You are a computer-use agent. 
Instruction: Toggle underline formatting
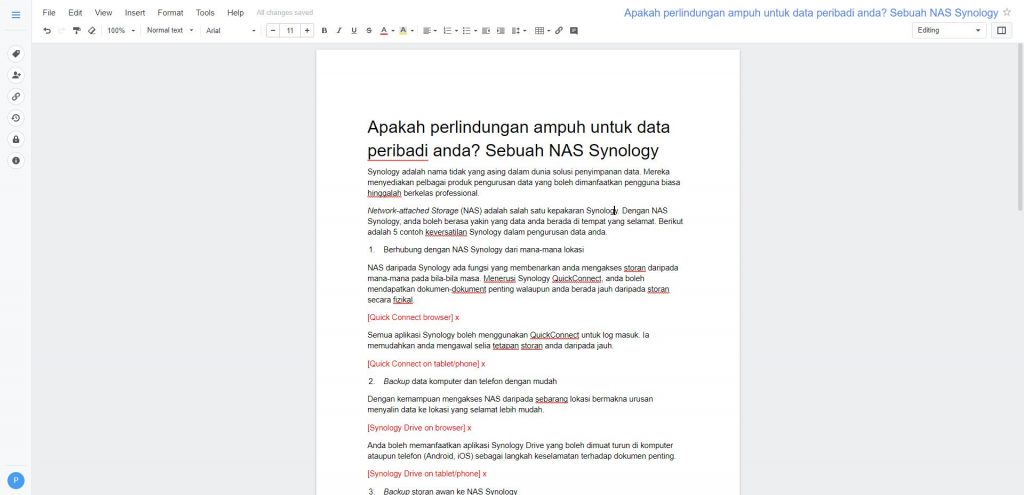pos(354,30)
